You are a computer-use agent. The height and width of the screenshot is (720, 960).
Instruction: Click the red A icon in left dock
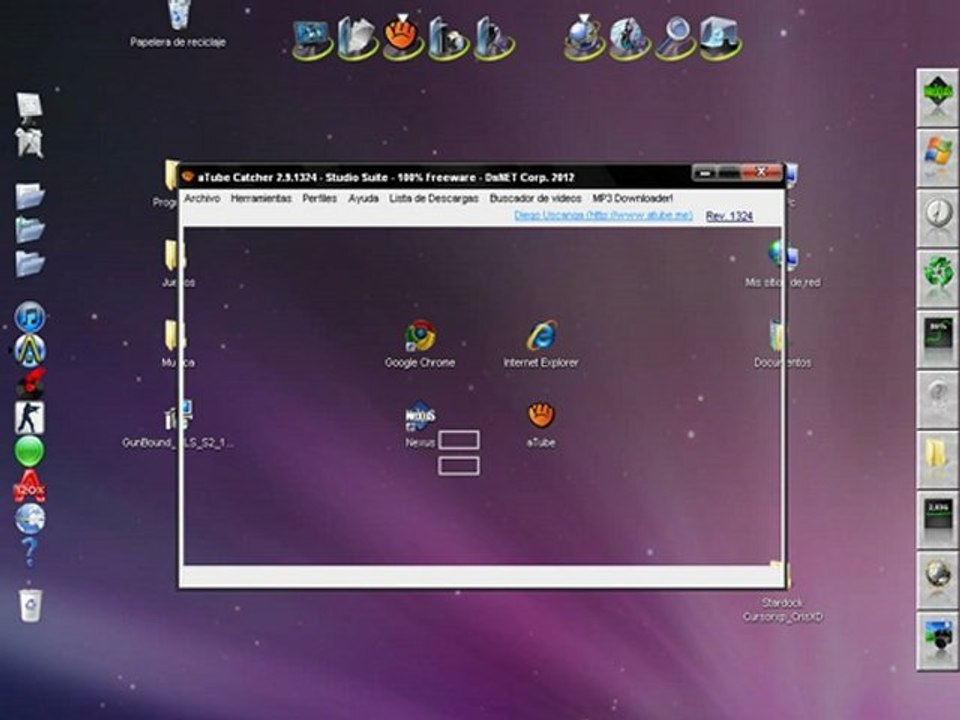point(29,486)
